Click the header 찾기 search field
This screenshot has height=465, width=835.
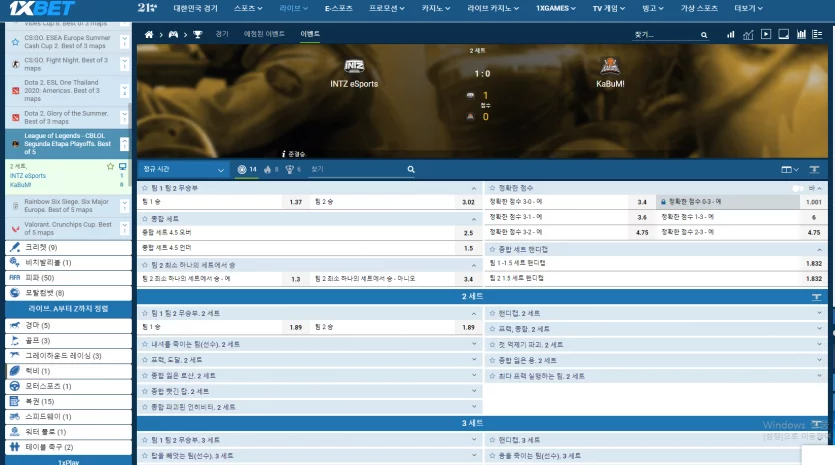click(x=666, y=35)
